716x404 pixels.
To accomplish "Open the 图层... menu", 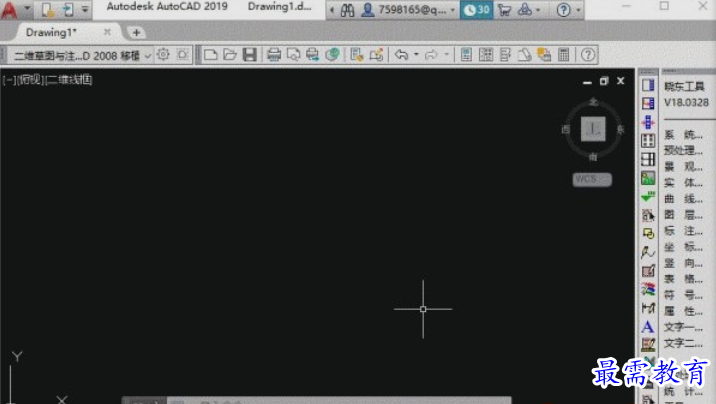I will click(683, 215).
